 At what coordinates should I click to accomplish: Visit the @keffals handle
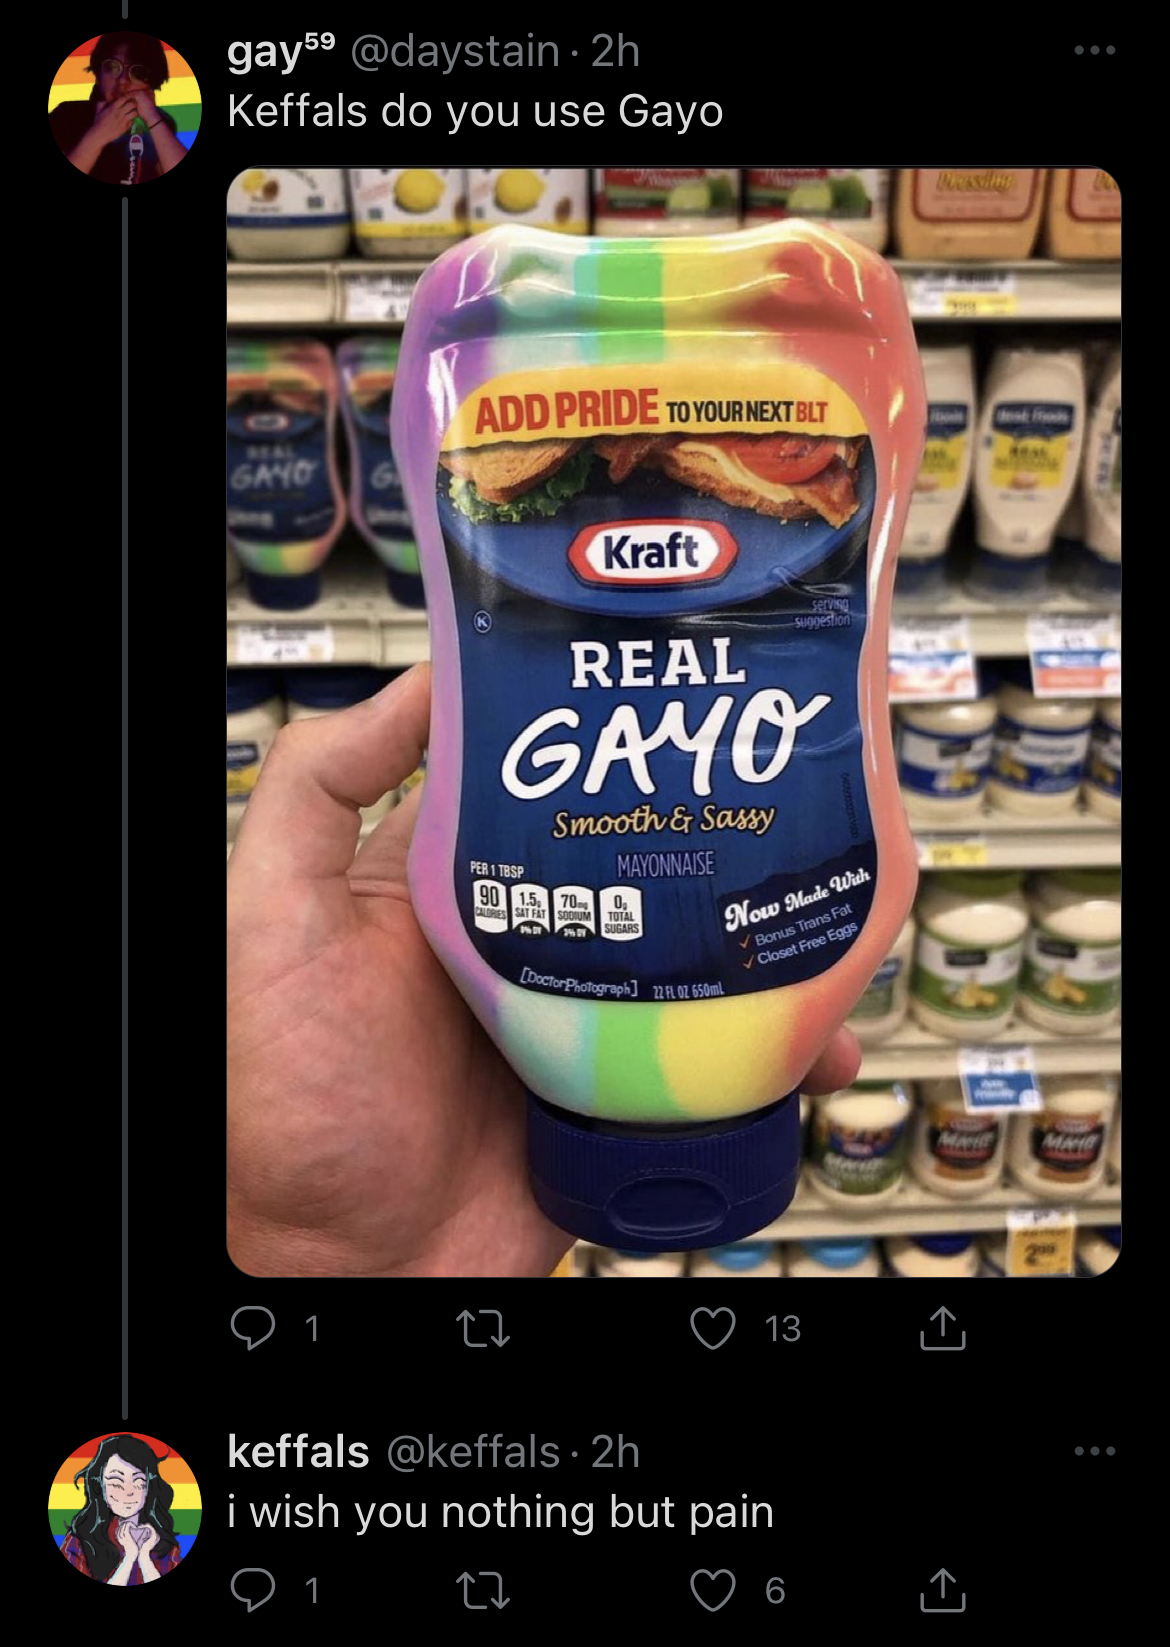coord(474,1452)
